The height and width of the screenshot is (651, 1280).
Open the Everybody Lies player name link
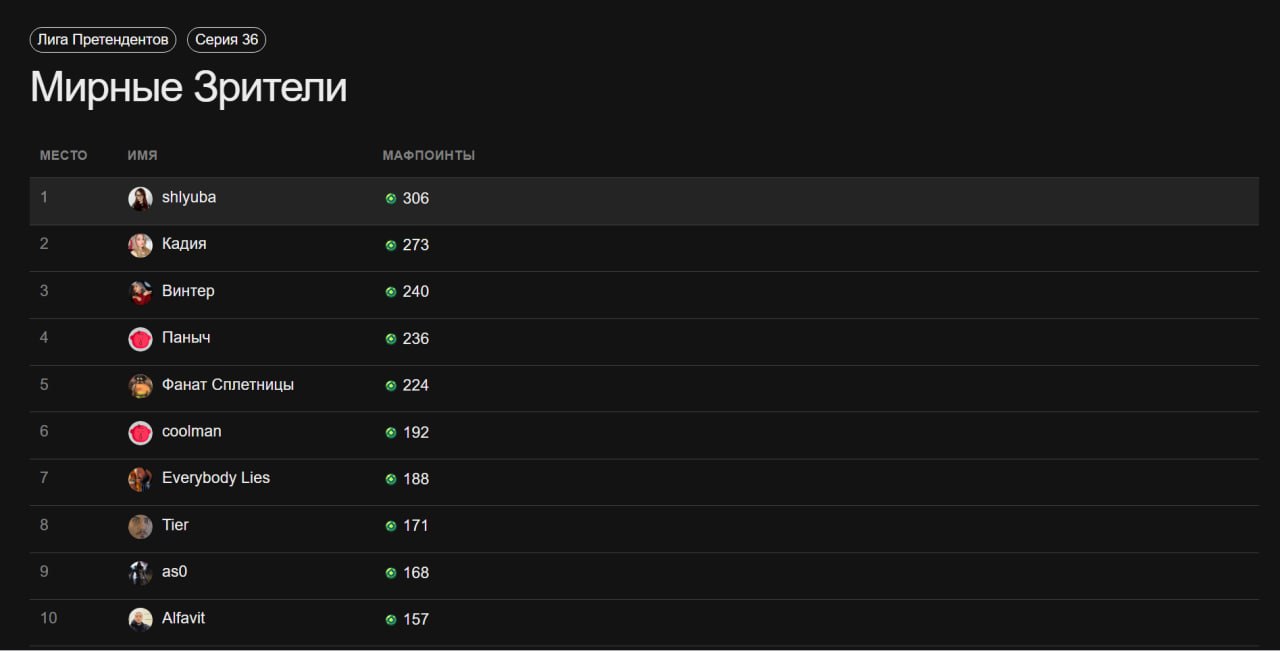(x=216, y=478)
